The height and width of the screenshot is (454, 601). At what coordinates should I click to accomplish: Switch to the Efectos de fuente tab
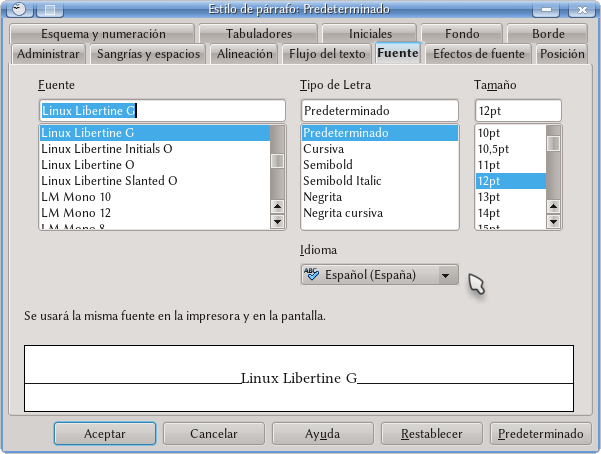pyautogui.click(x=477, y=54)
